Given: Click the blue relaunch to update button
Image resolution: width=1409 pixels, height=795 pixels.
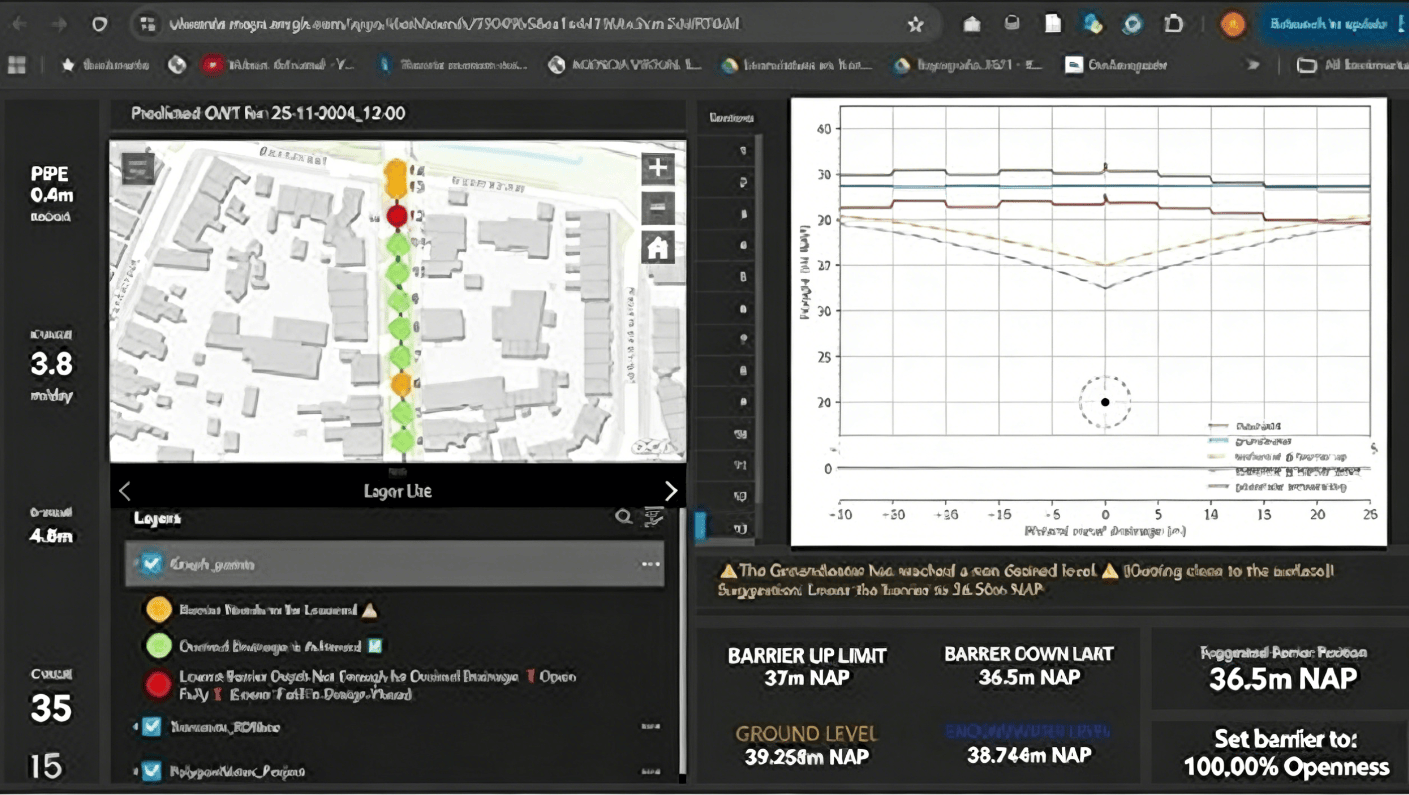Looking at the screenshot, I should click(1330, 25).
